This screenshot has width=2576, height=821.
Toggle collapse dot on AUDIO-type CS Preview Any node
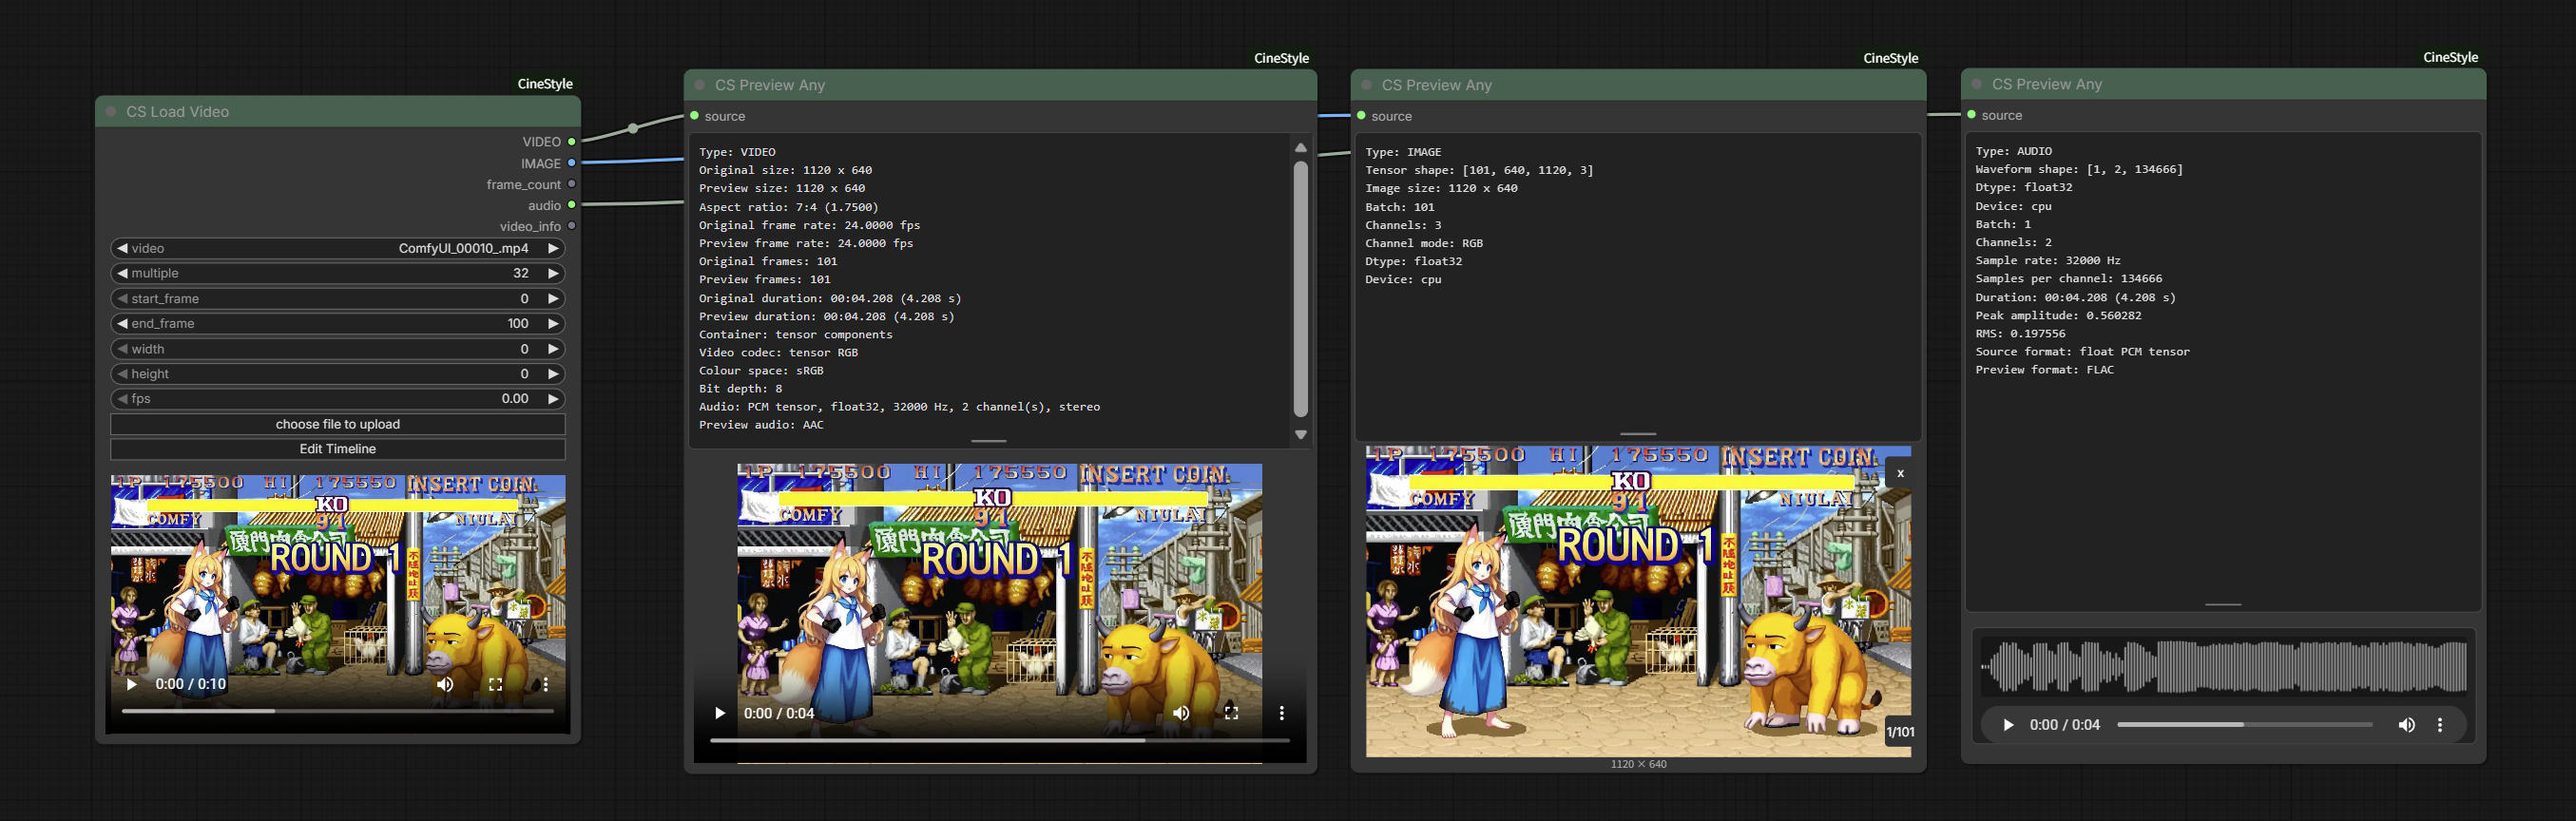[x=1977, y=84]
